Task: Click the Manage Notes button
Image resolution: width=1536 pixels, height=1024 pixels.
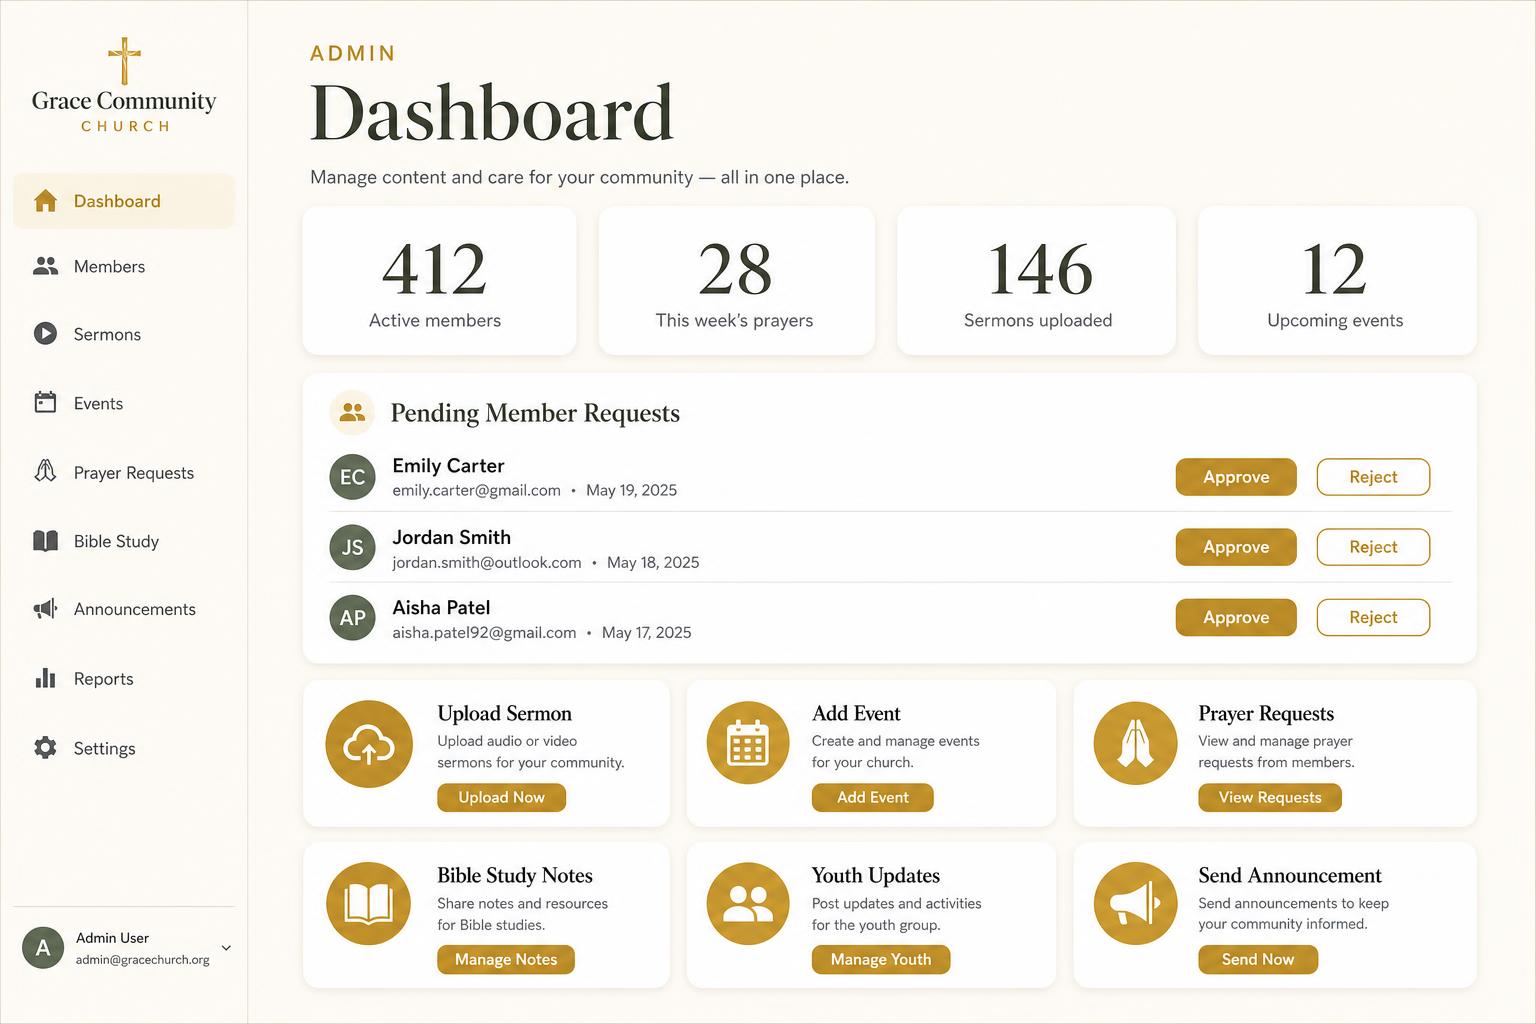Action: pyautogui.click(x=506, y=959)
